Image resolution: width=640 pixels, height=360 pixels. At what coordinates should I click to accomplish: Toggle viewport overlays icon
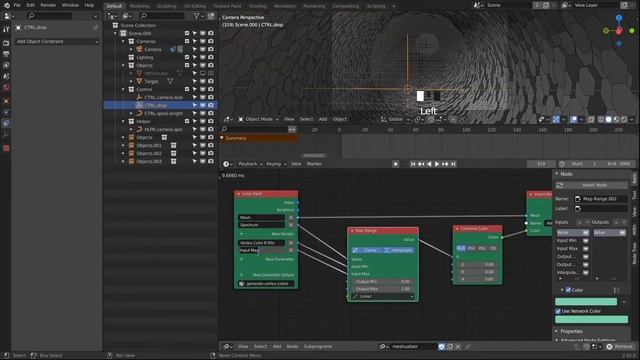click(573, 120)
